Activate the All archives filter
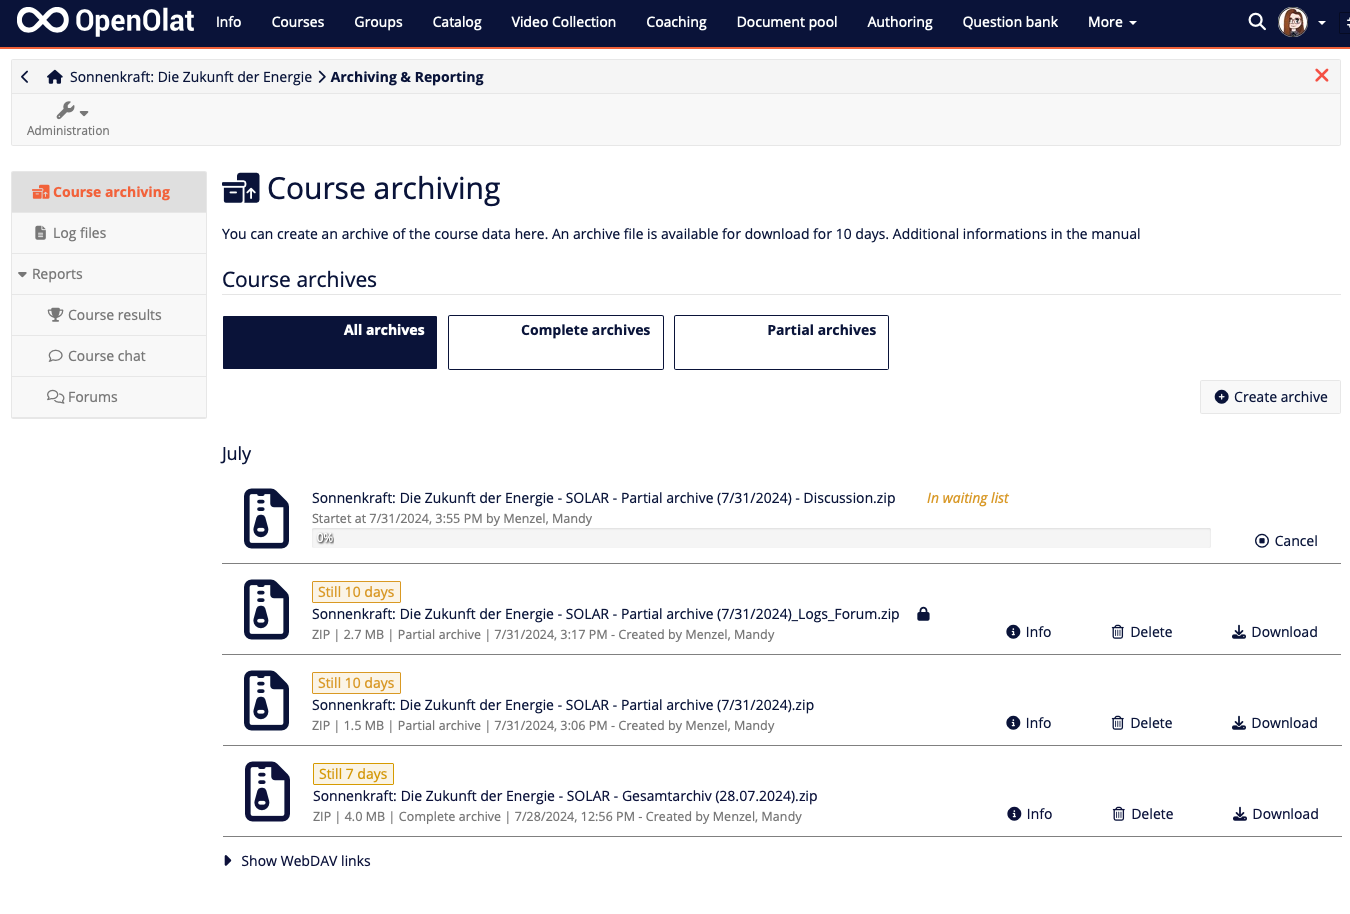This screenshot has width=1350, height=914. [330, 342]
